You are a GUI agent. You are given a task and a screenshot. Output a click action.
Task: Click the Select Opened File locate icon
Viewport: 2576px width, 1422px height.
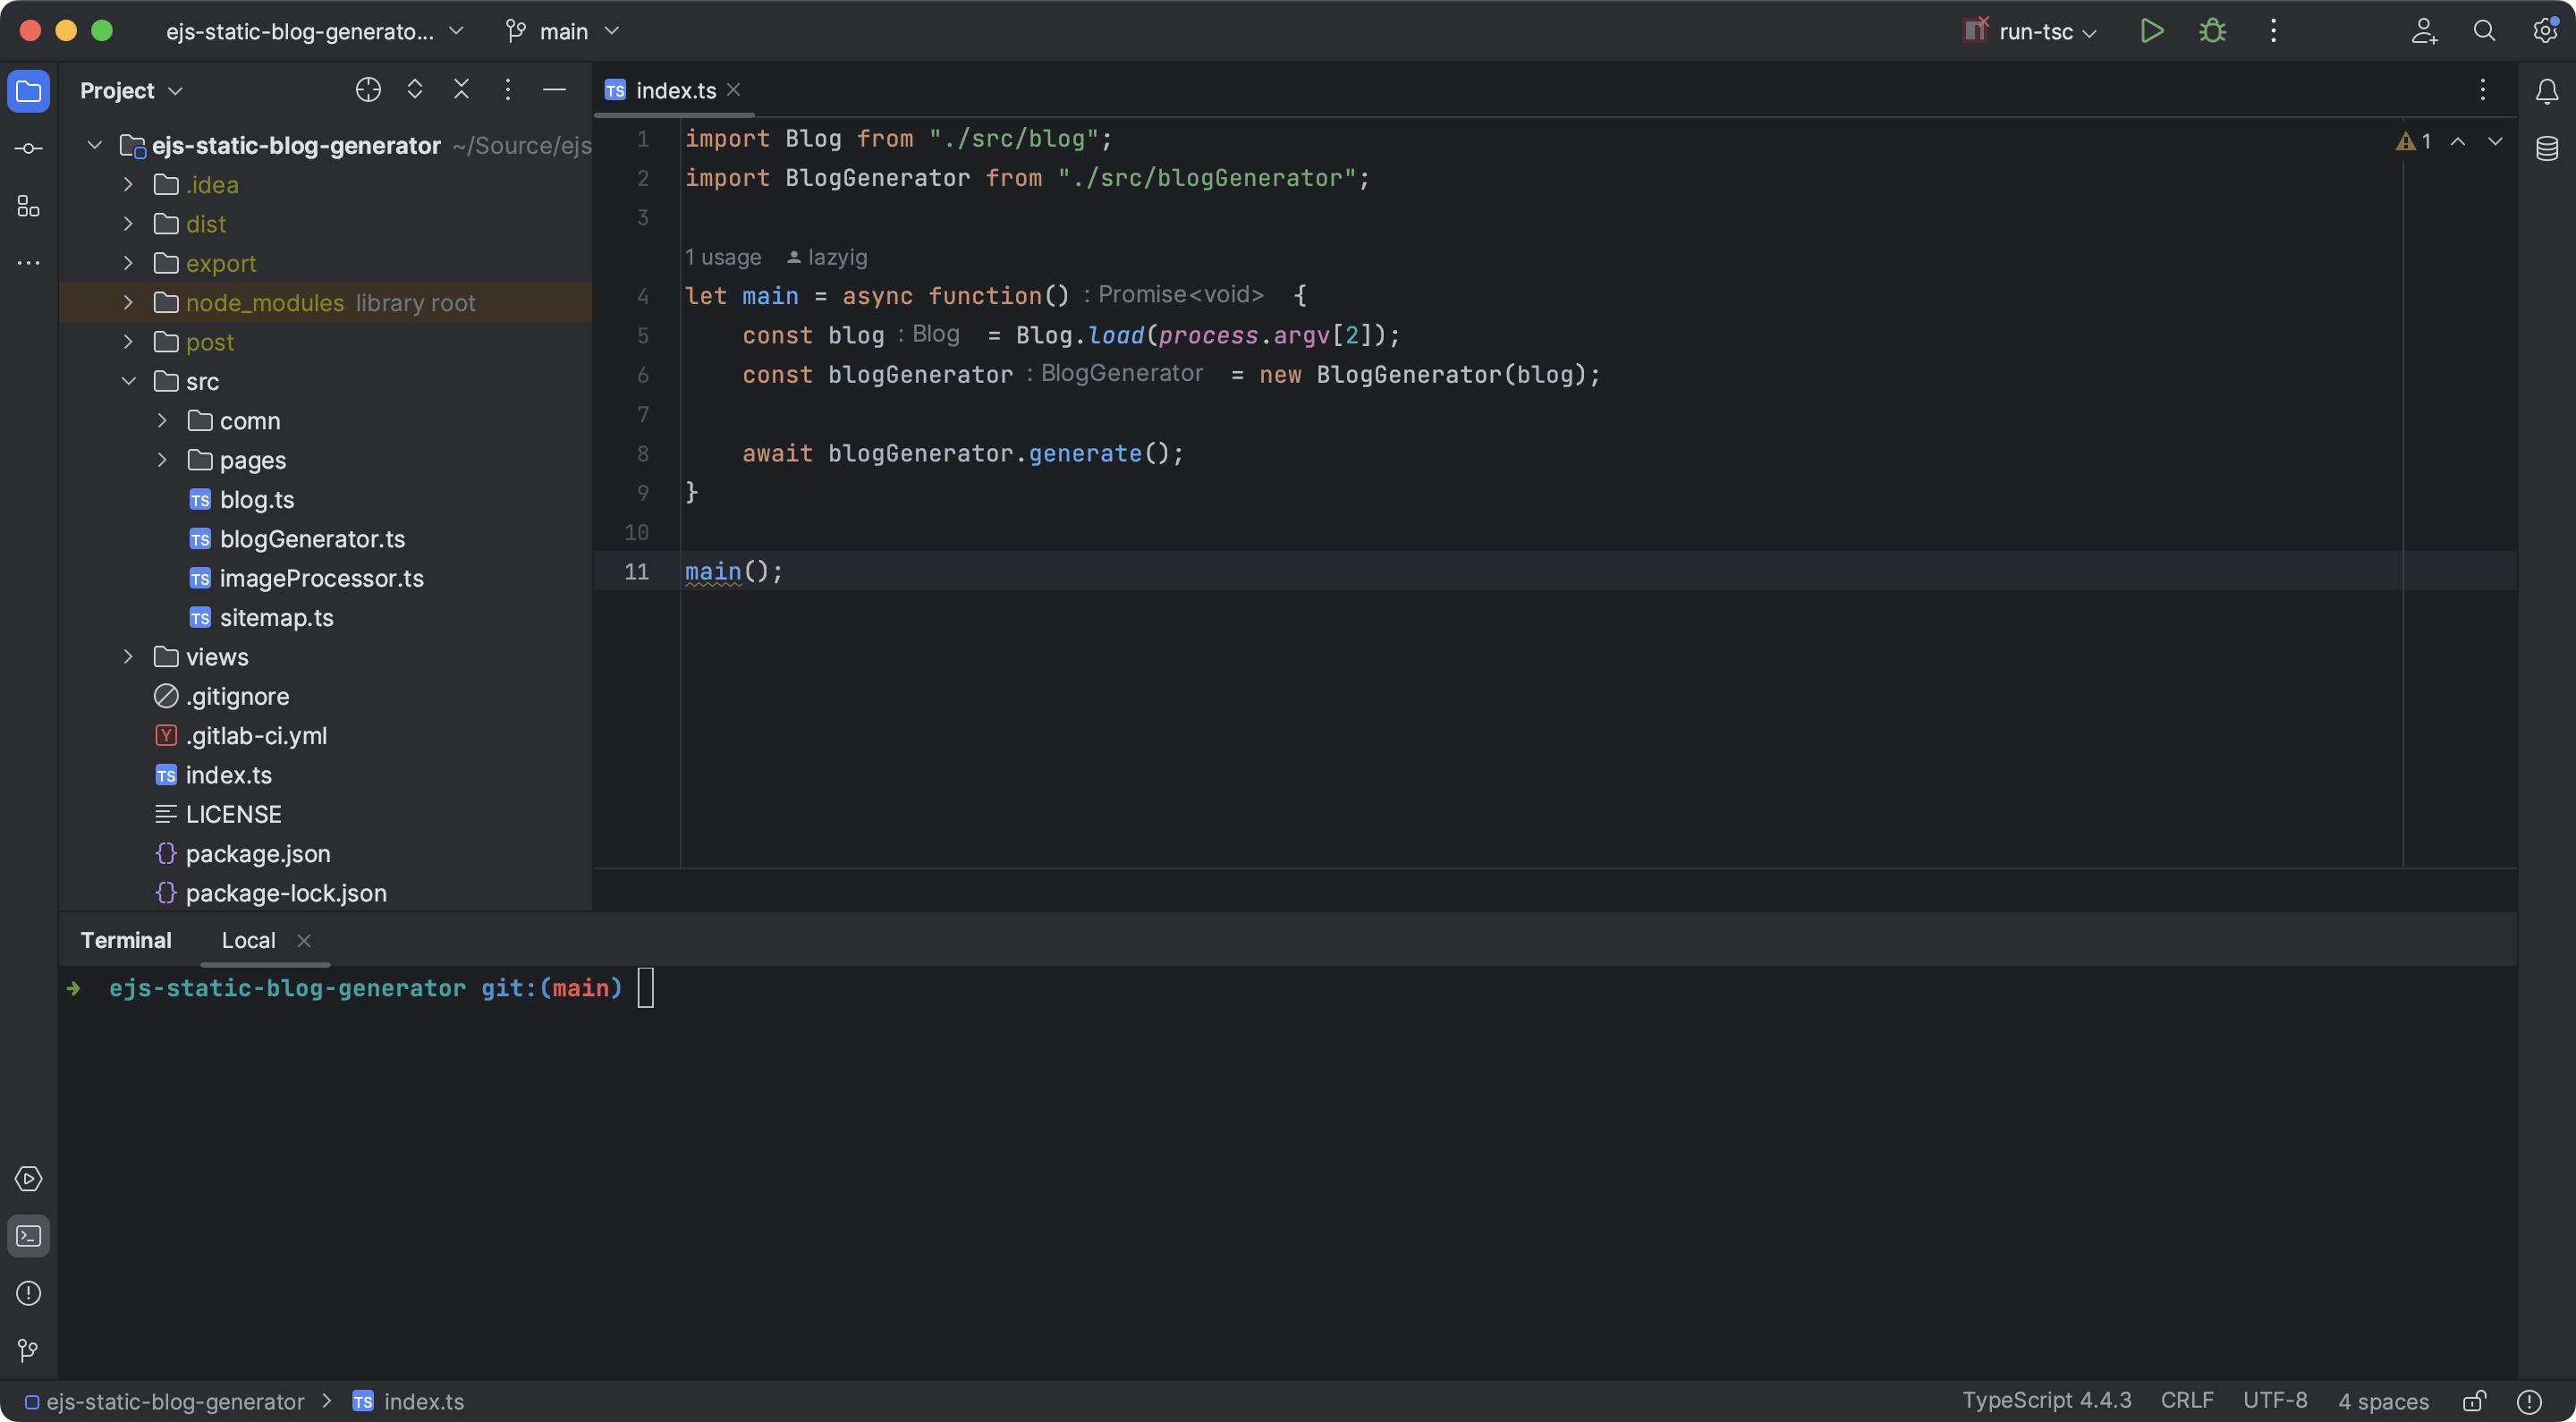[368, 90]
